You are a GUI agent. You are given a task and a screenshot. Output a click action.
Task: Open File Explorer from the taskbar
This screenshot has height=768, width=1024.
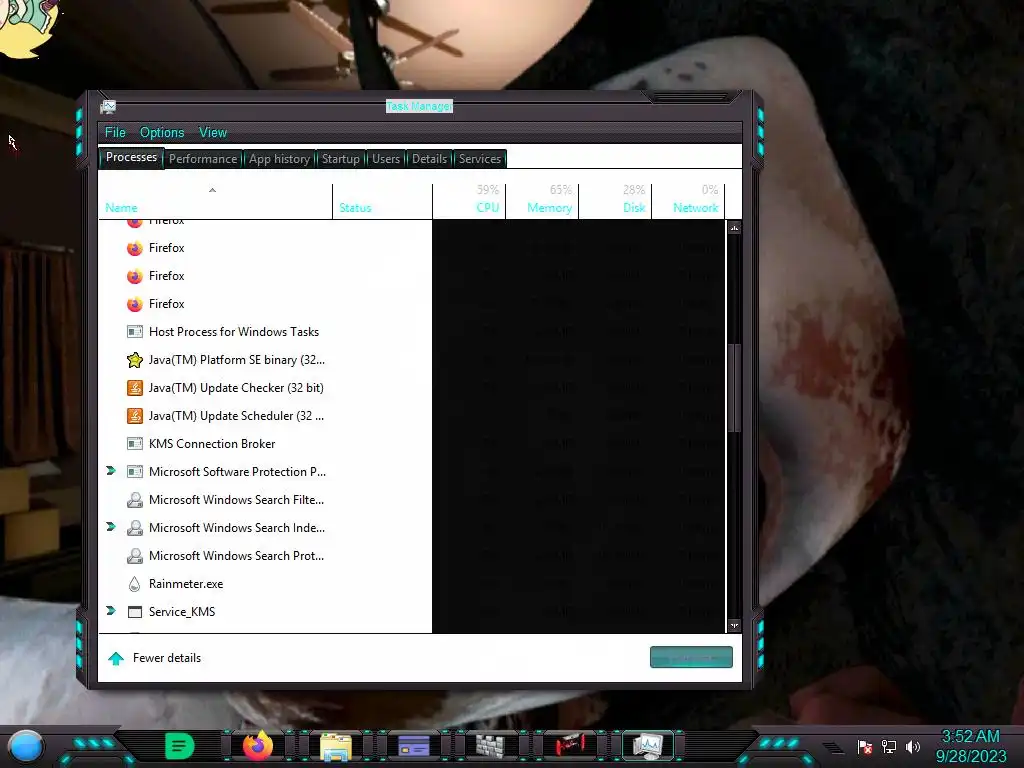coord(336,746)
